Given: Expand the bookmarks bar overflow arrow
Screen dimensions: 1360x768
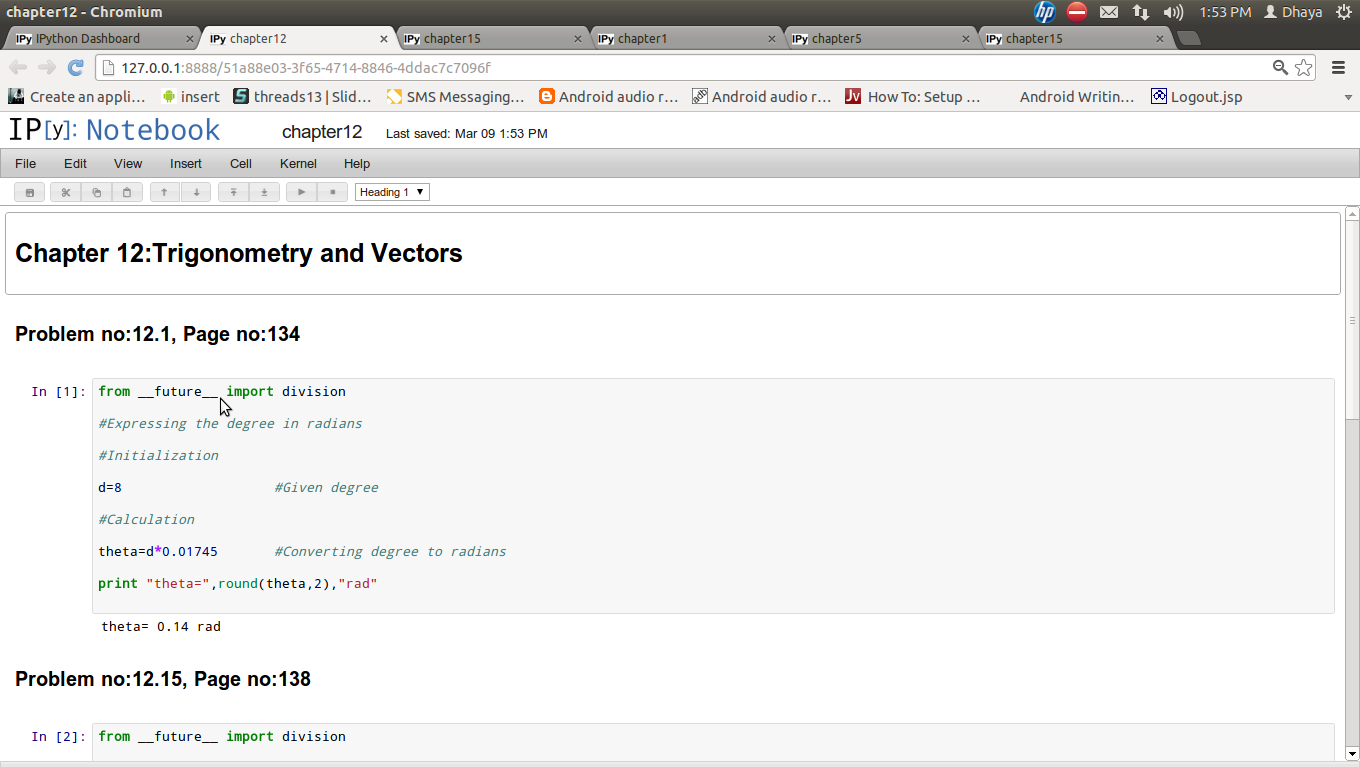Looking at the screenshot, I should click(1348, 97).
